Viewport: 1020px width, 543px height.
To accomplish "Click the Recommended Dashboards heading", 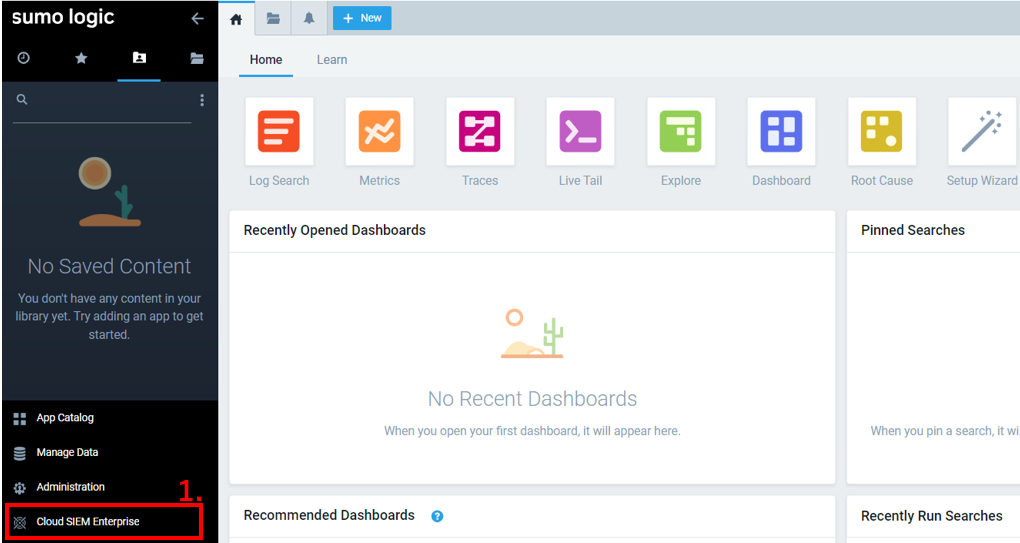I will [329, 515].
